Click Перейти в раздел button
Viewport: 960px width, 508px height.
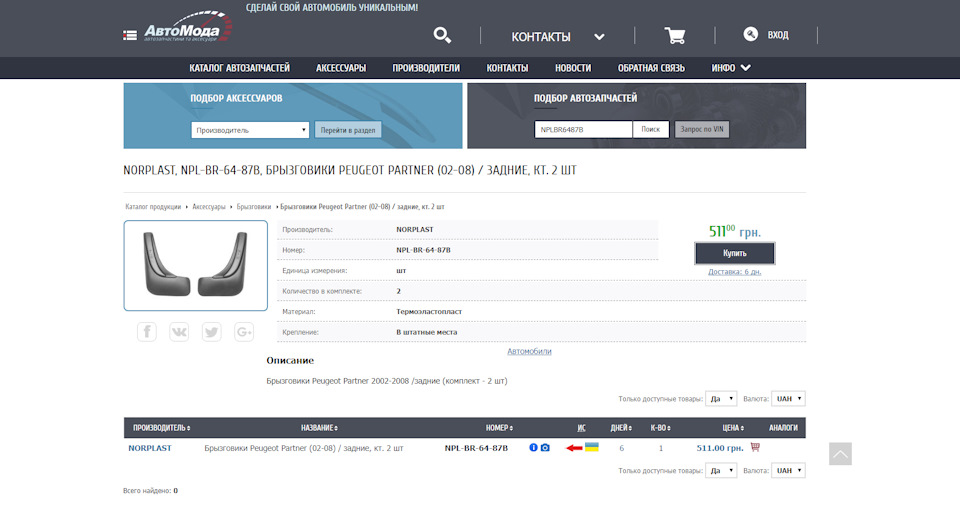[348, 130]
